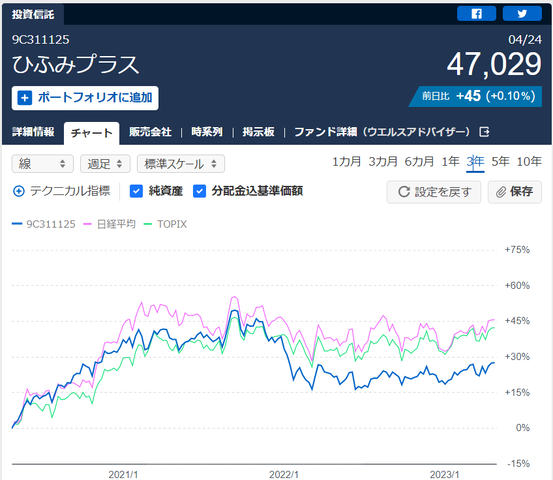Viewport: 553px width, 480px height.
Task: Open 掲示板 tab
Action: (x=258, y=132)
